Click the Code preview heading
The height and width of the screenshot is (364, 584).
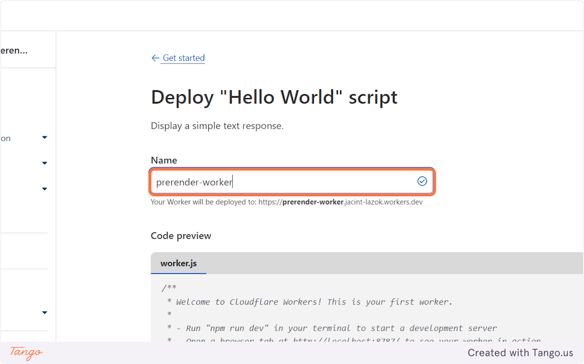pyautogui.click(x=181, y=236)
